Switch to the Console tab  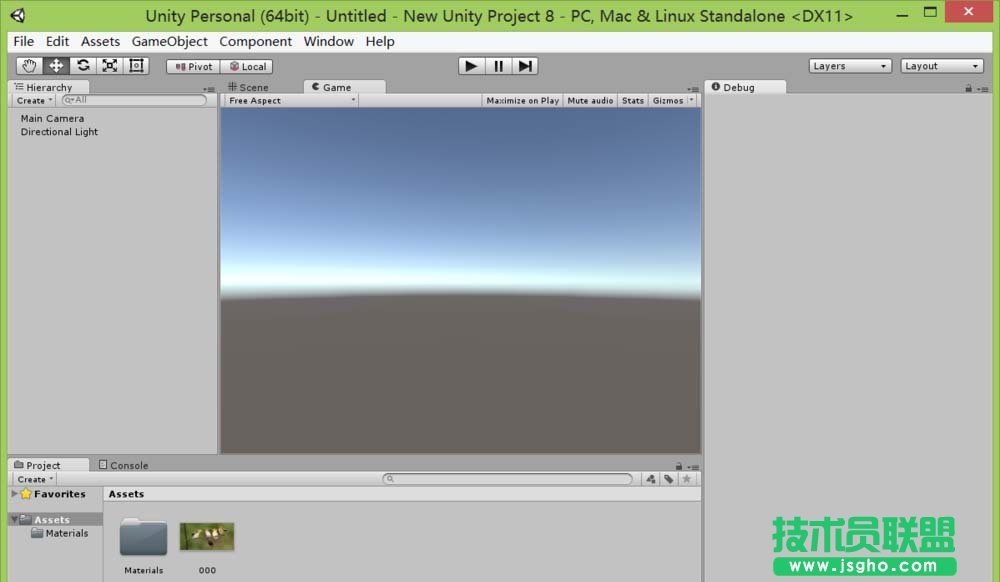pos(124,465)
